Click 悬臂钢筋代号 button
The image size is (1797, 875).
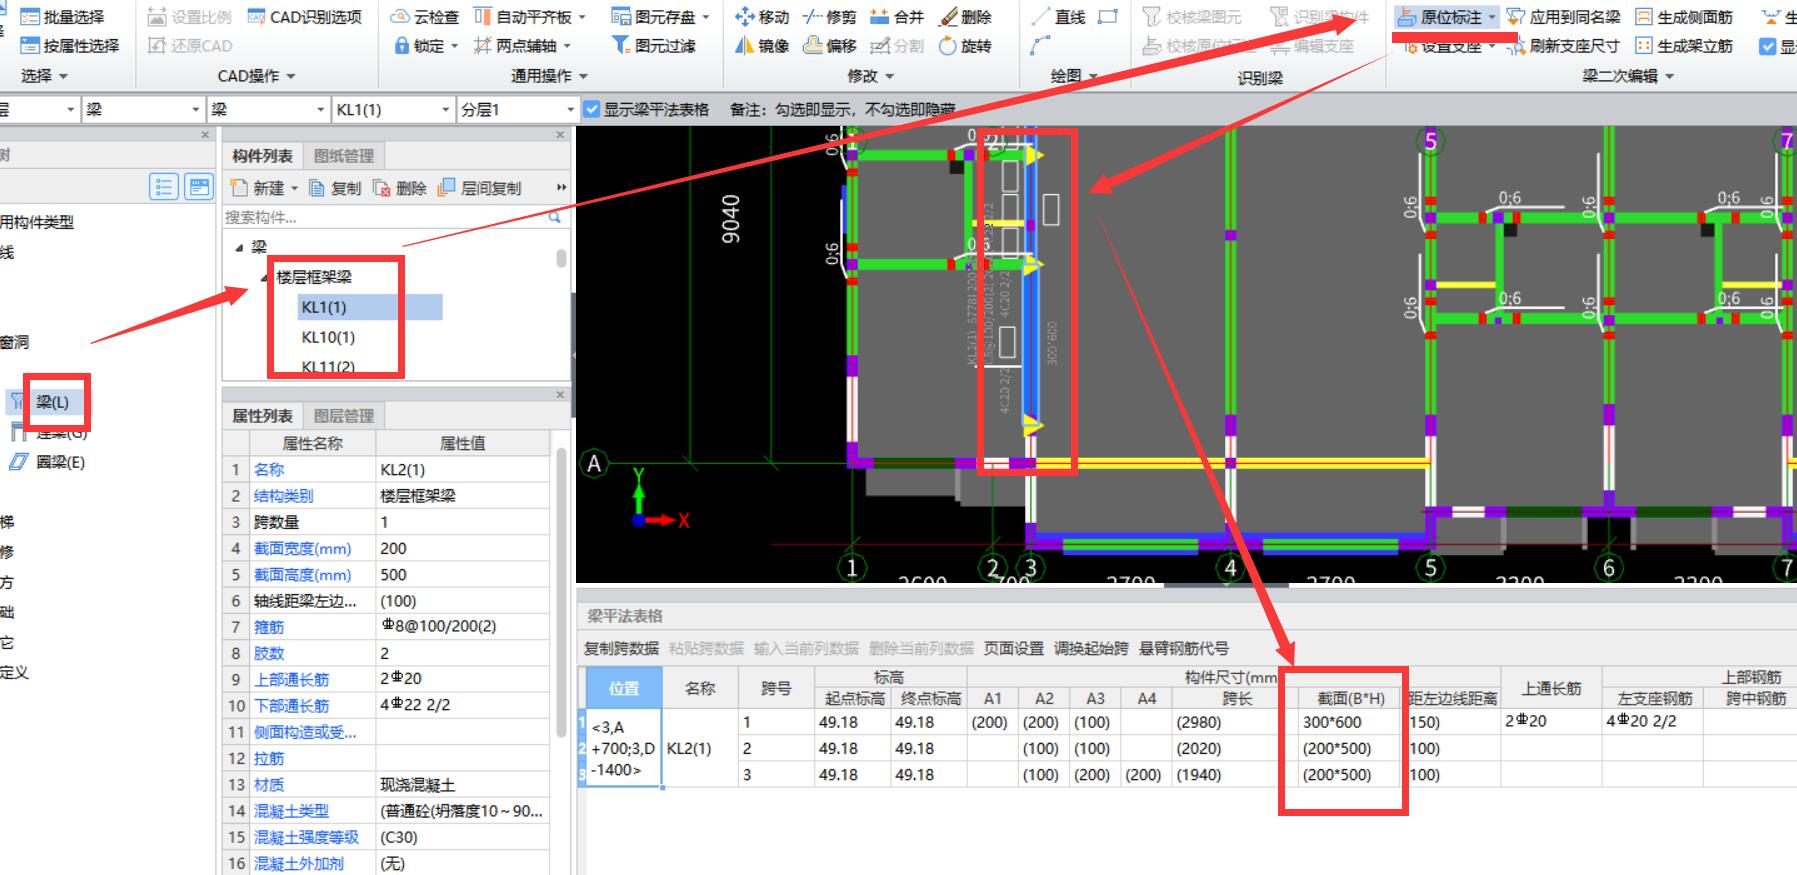(x=1184, y=649)
